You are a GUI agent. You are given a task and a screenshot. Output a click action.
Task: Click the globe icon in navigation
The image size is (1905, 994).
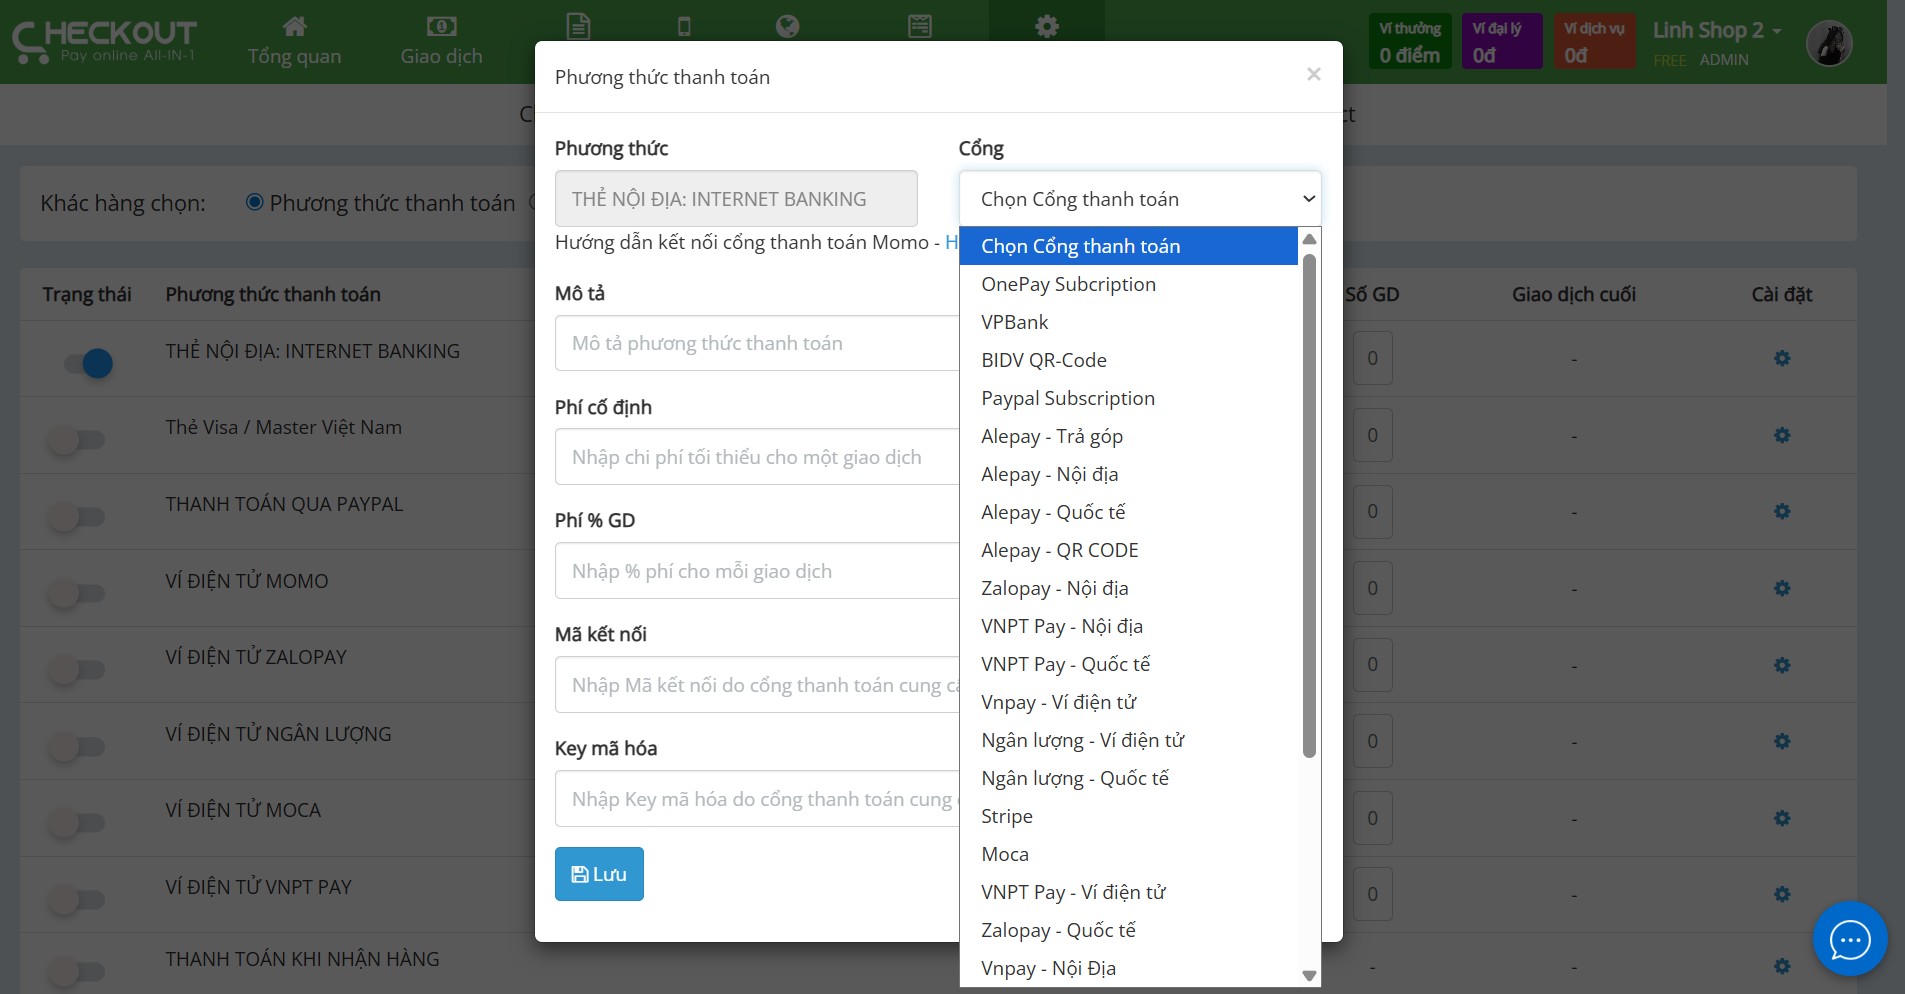pyautogui.click(x=788, y=26)
